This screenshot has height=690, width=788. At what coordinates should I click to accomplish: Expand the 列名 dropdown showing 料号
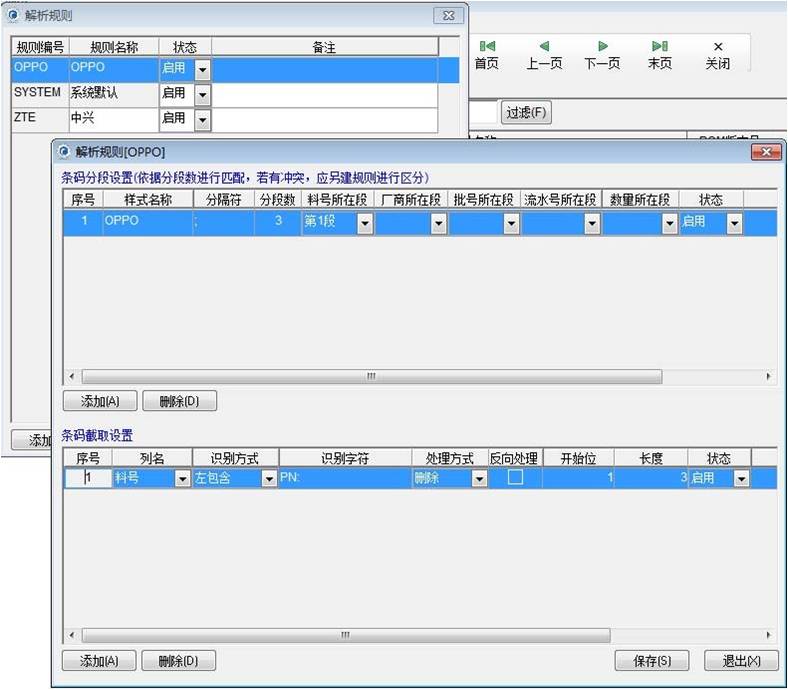tap(182, 479)
